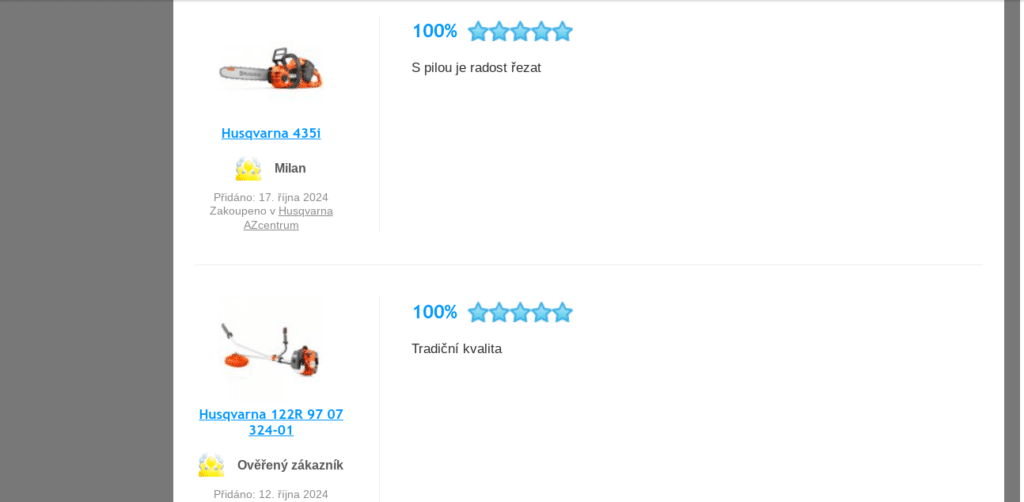Click the badge icon beside Ověřený zákazník

[x=211, y=465]
